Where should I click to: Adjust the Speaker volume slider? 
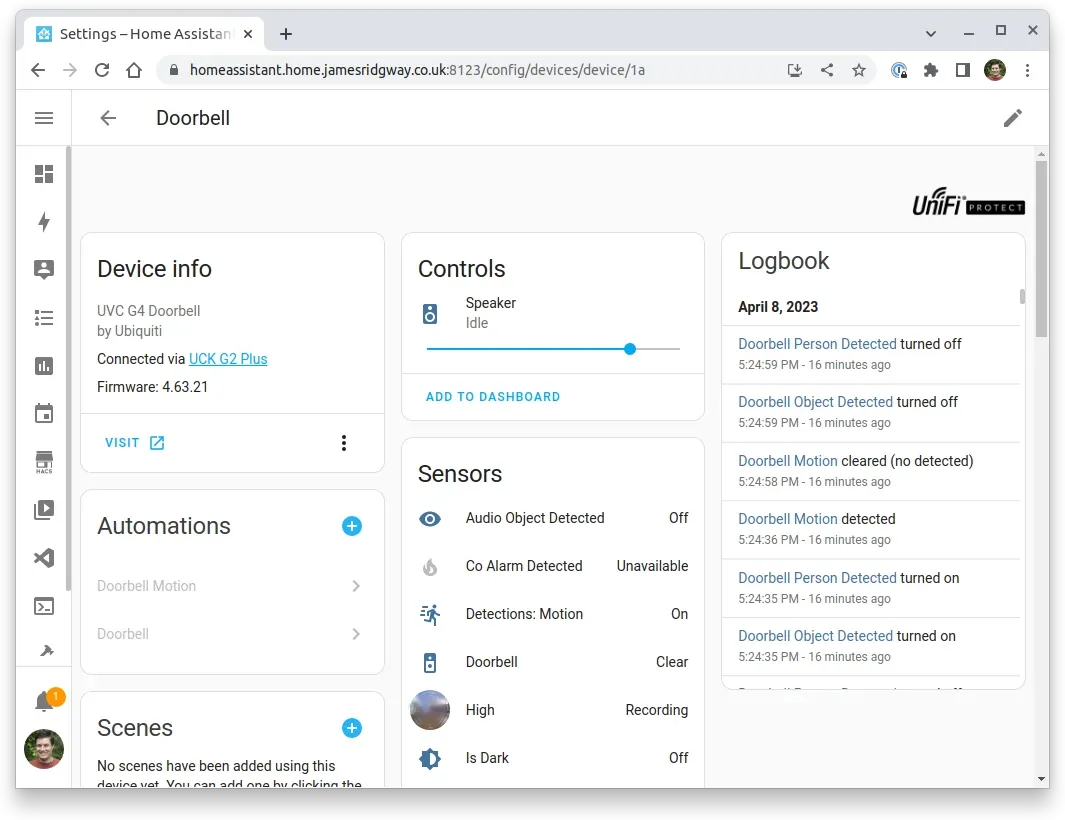(629, 349)
